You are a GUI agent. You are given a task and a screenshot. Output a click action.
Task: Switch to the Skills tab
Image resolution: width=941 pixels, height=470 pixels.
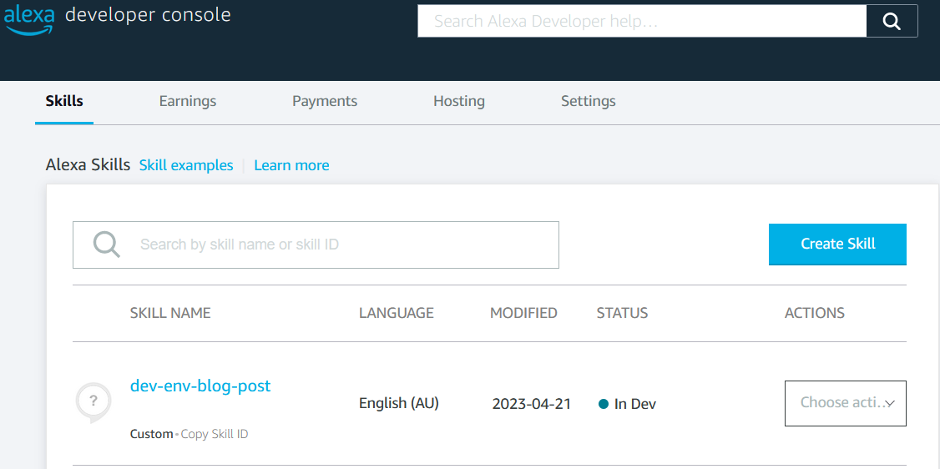[64, 101]
